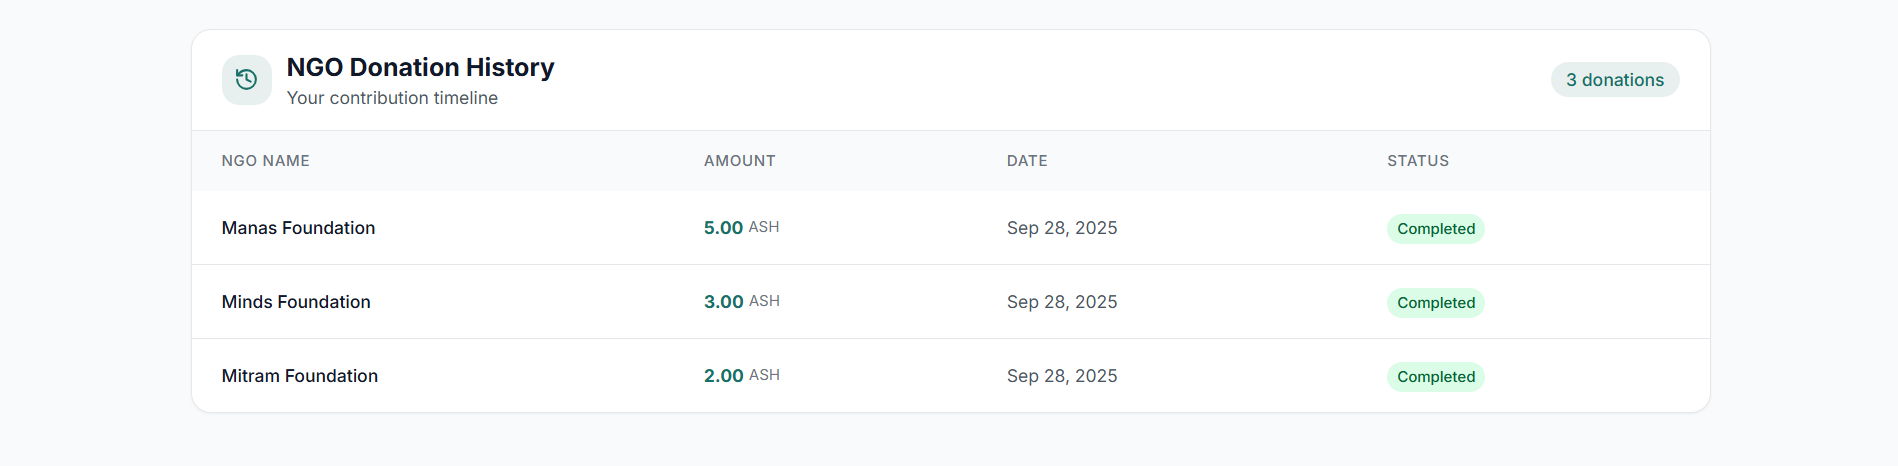
Task: Click the Completed badge for Minds Foundation
Action: click(1435, 303)
